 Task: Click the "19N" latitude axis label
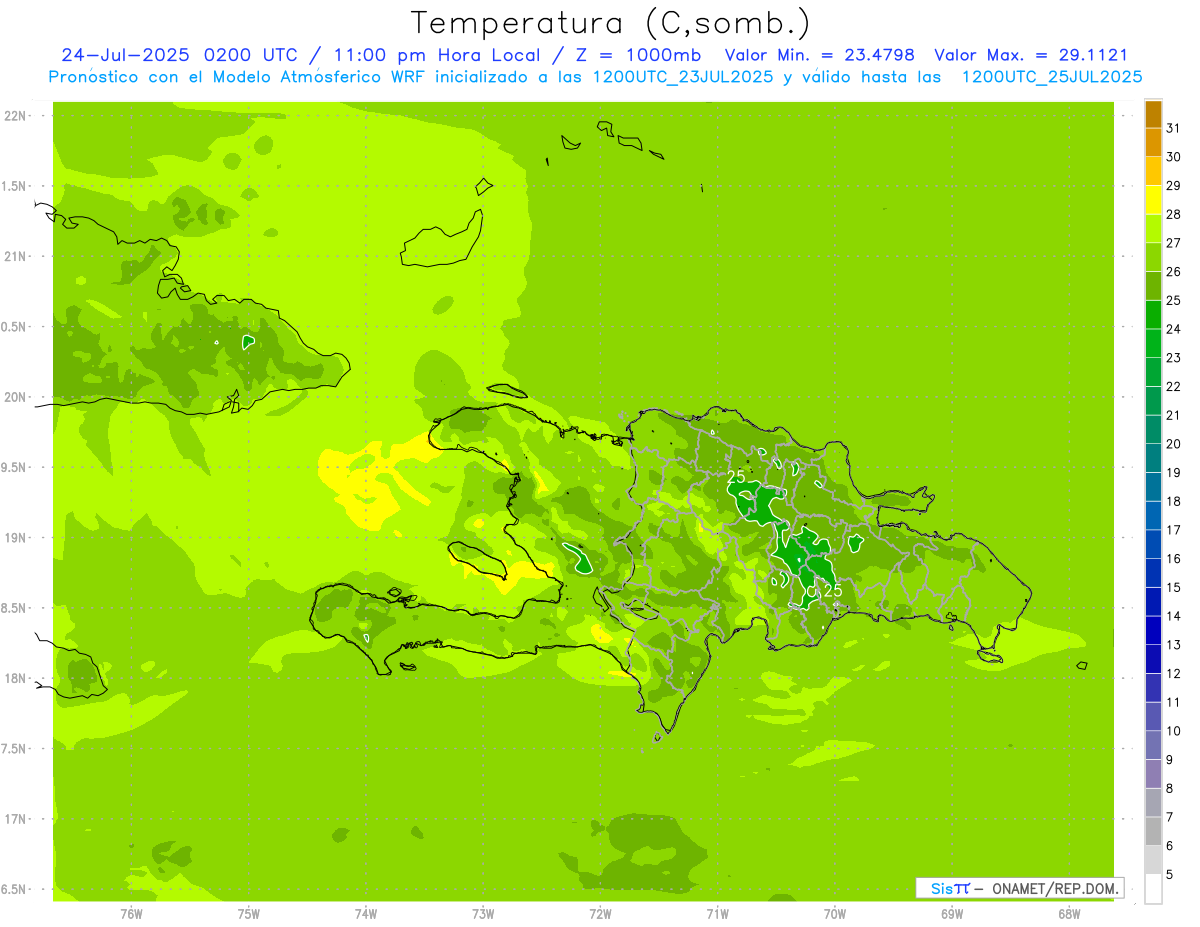point(15,537)
